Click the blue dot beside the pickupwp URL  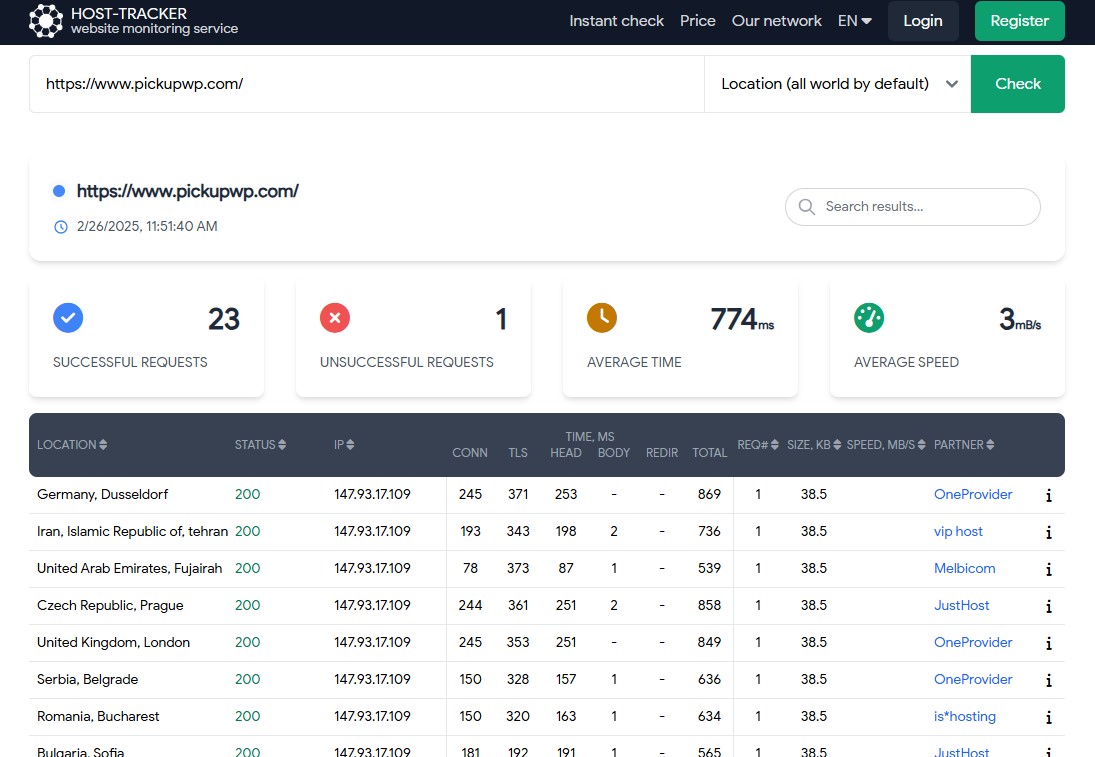point(59,191)
